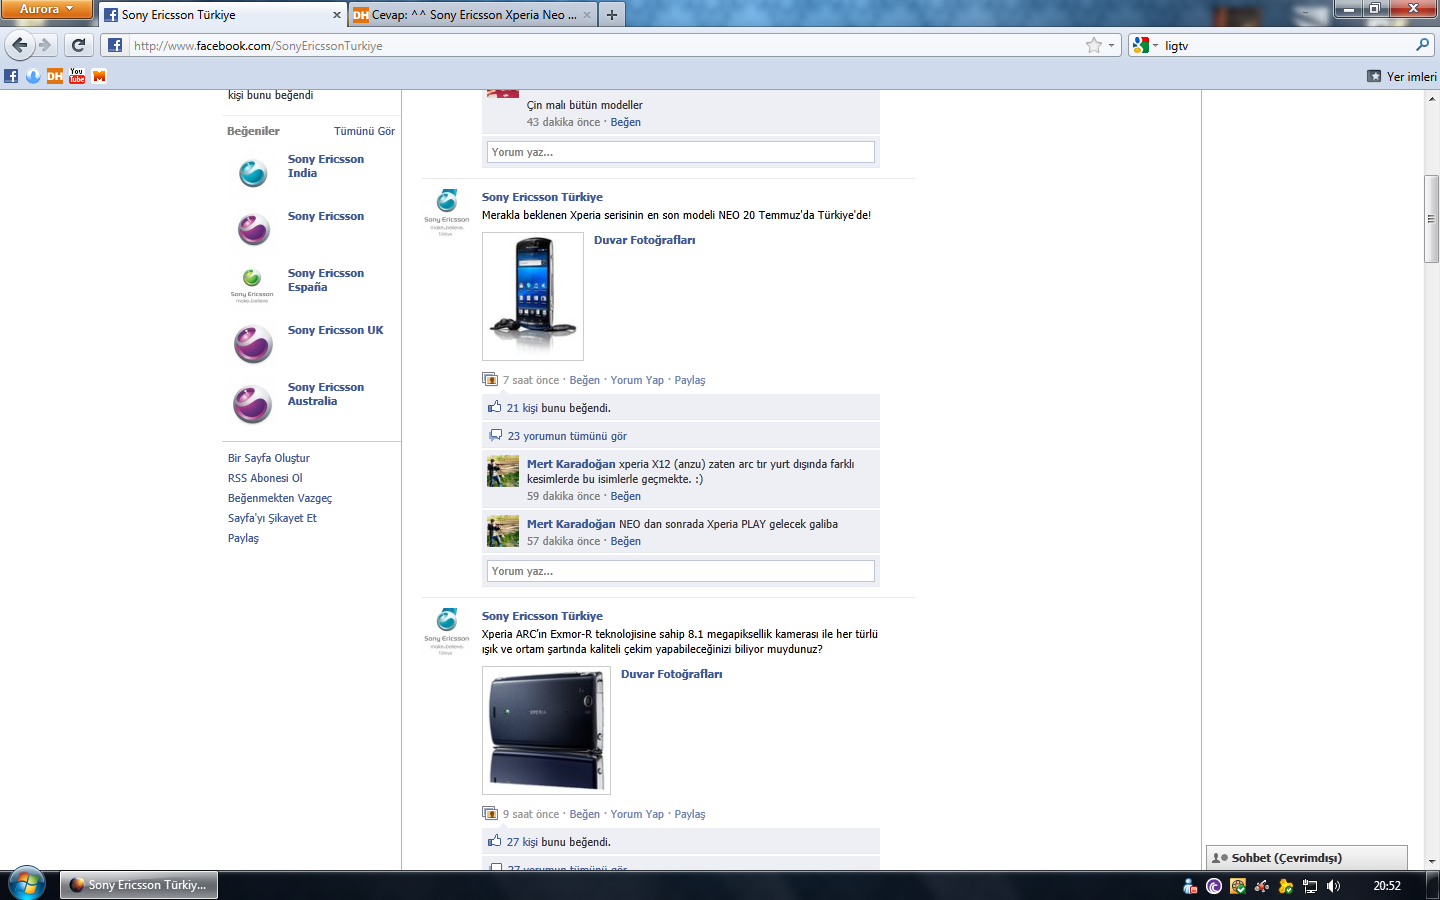Click the Sony Ericsson India logo thumbnail
This screenshot has height=900, width=1440.
[x=253, y=173]
